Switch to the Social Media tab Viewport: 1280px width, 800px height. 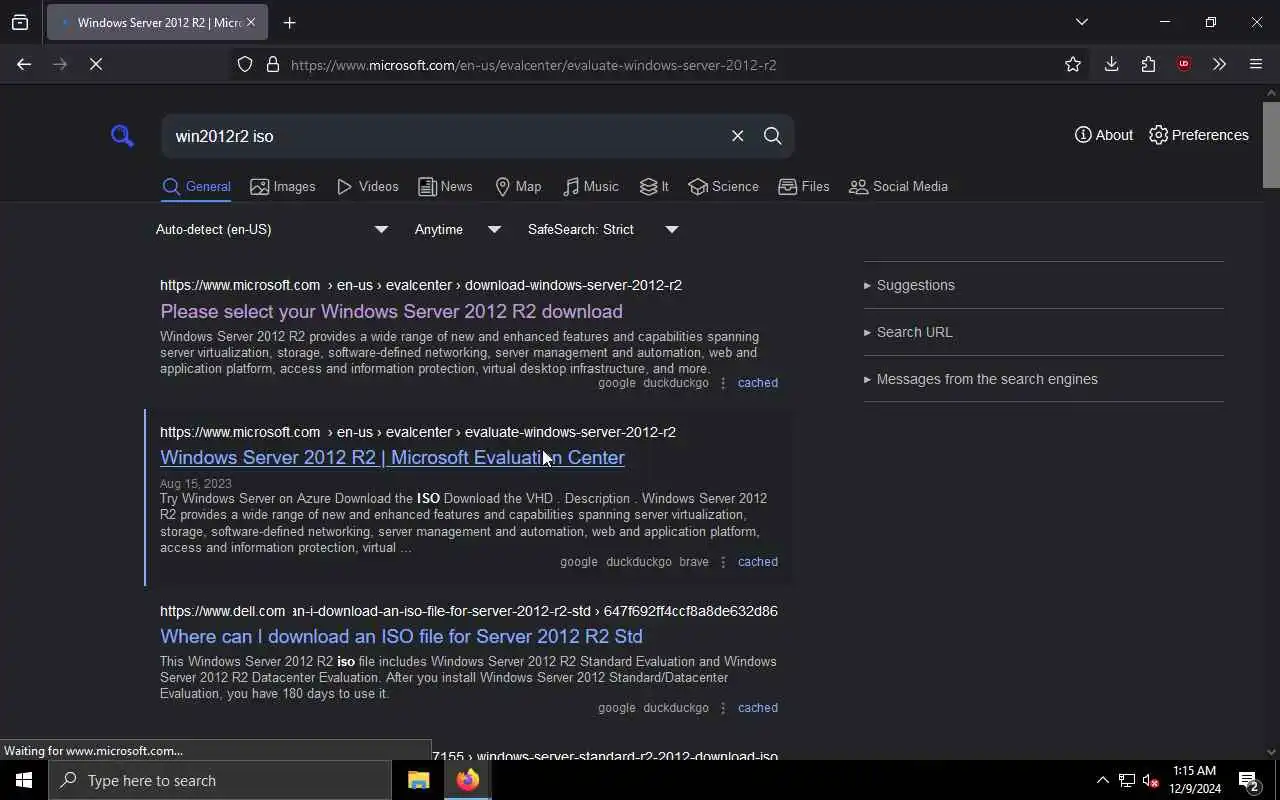coord(898,187)
